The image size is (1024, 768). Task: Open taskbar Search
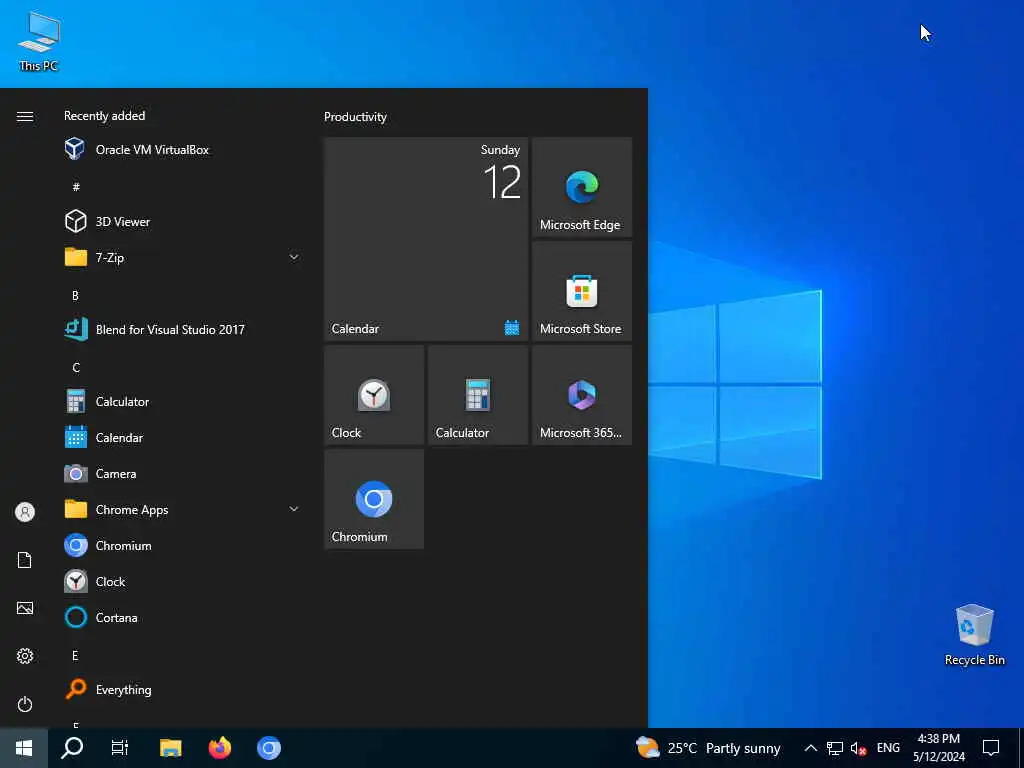(x=72, y=748)
